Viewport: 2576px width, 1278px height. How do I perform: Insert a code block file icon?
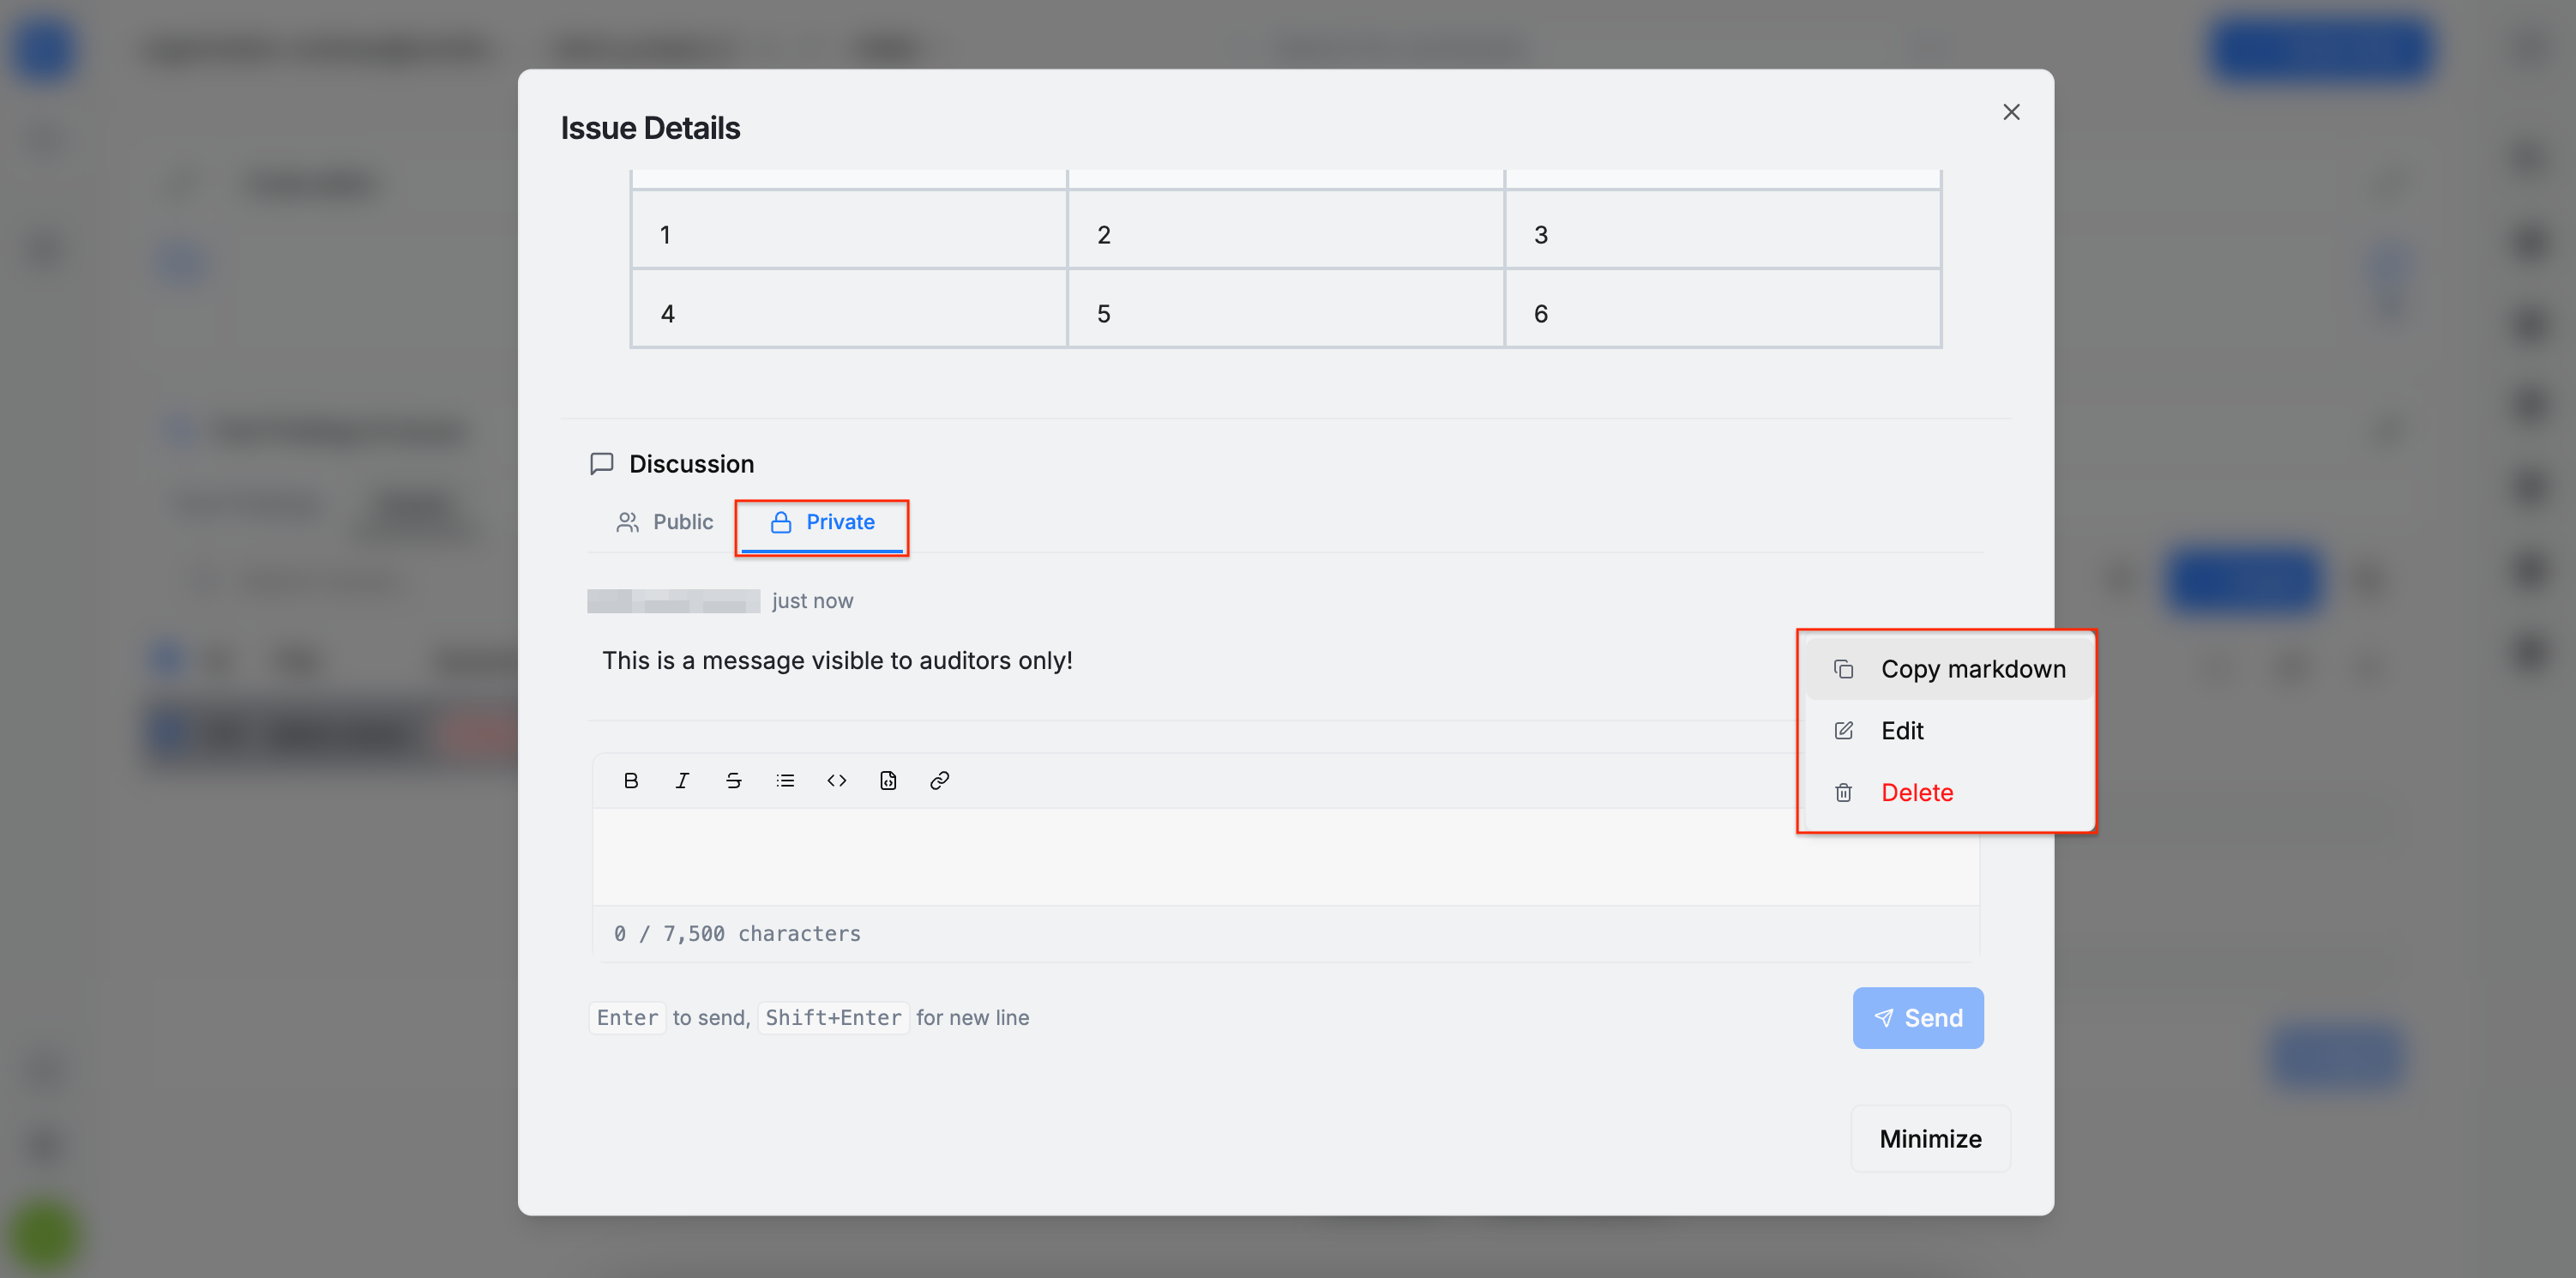tap(888, 780)
